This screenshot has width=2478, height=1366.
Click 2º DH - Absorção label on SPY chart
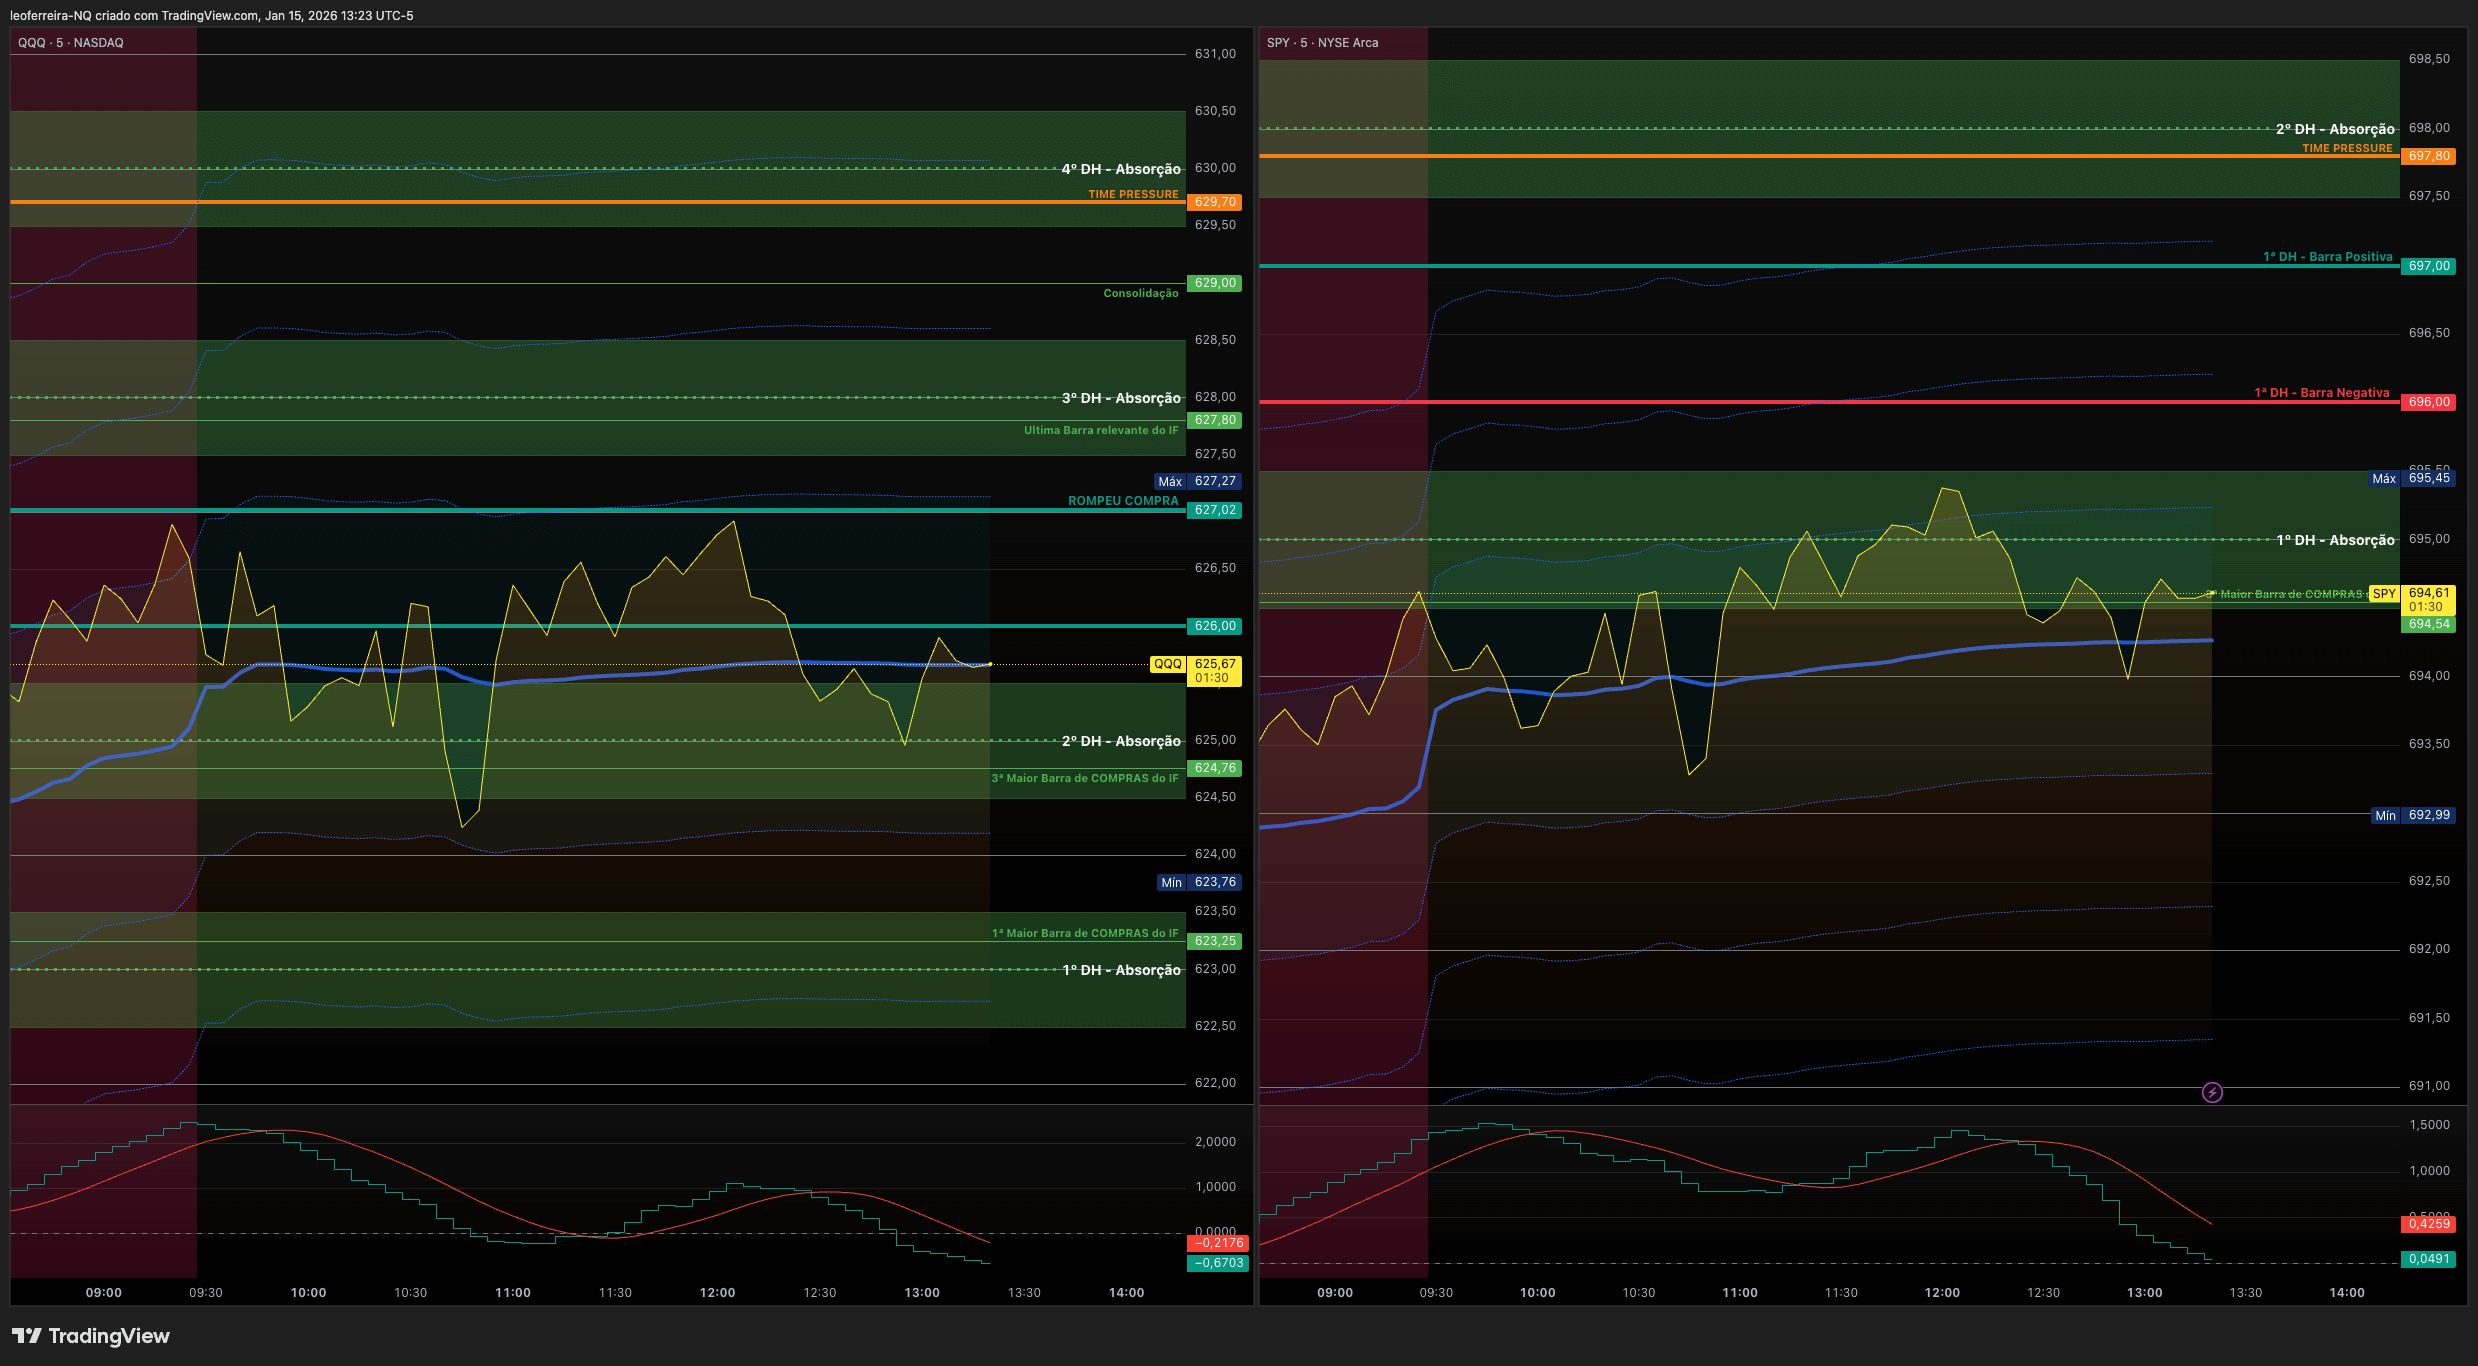[x=2335, y=129]
